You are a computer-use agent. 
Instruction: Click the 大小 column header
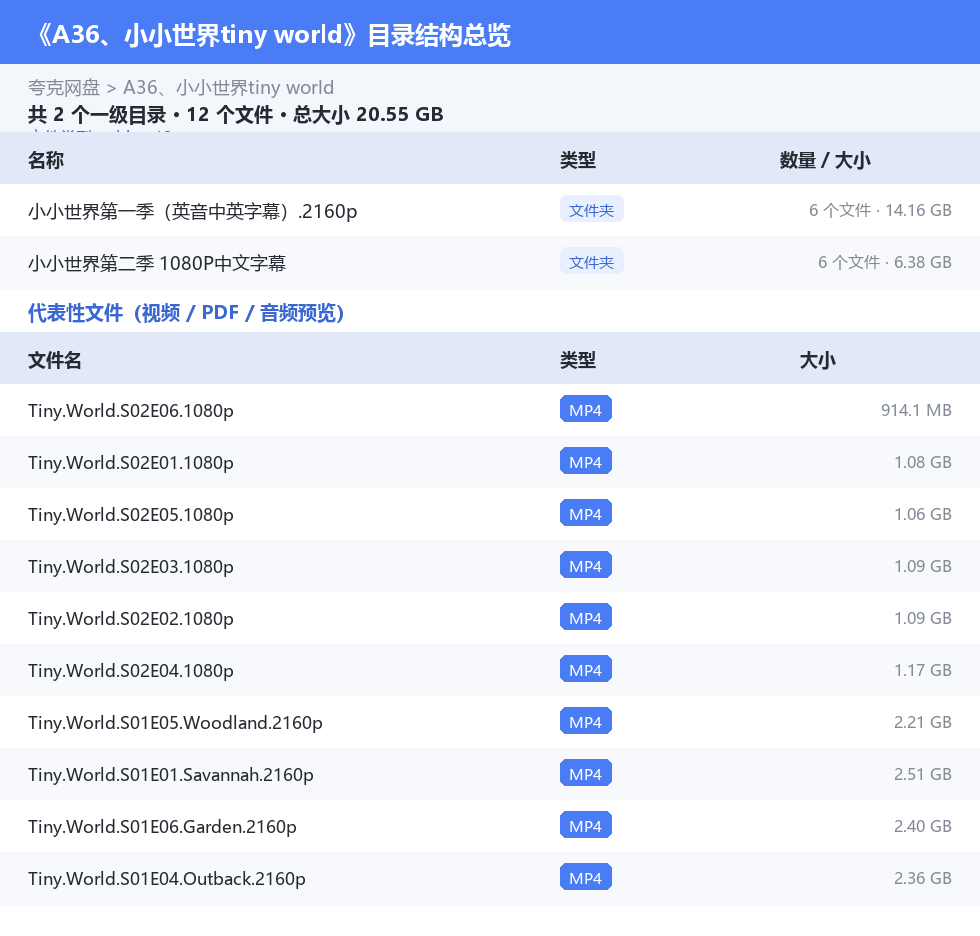click(818, 361)
